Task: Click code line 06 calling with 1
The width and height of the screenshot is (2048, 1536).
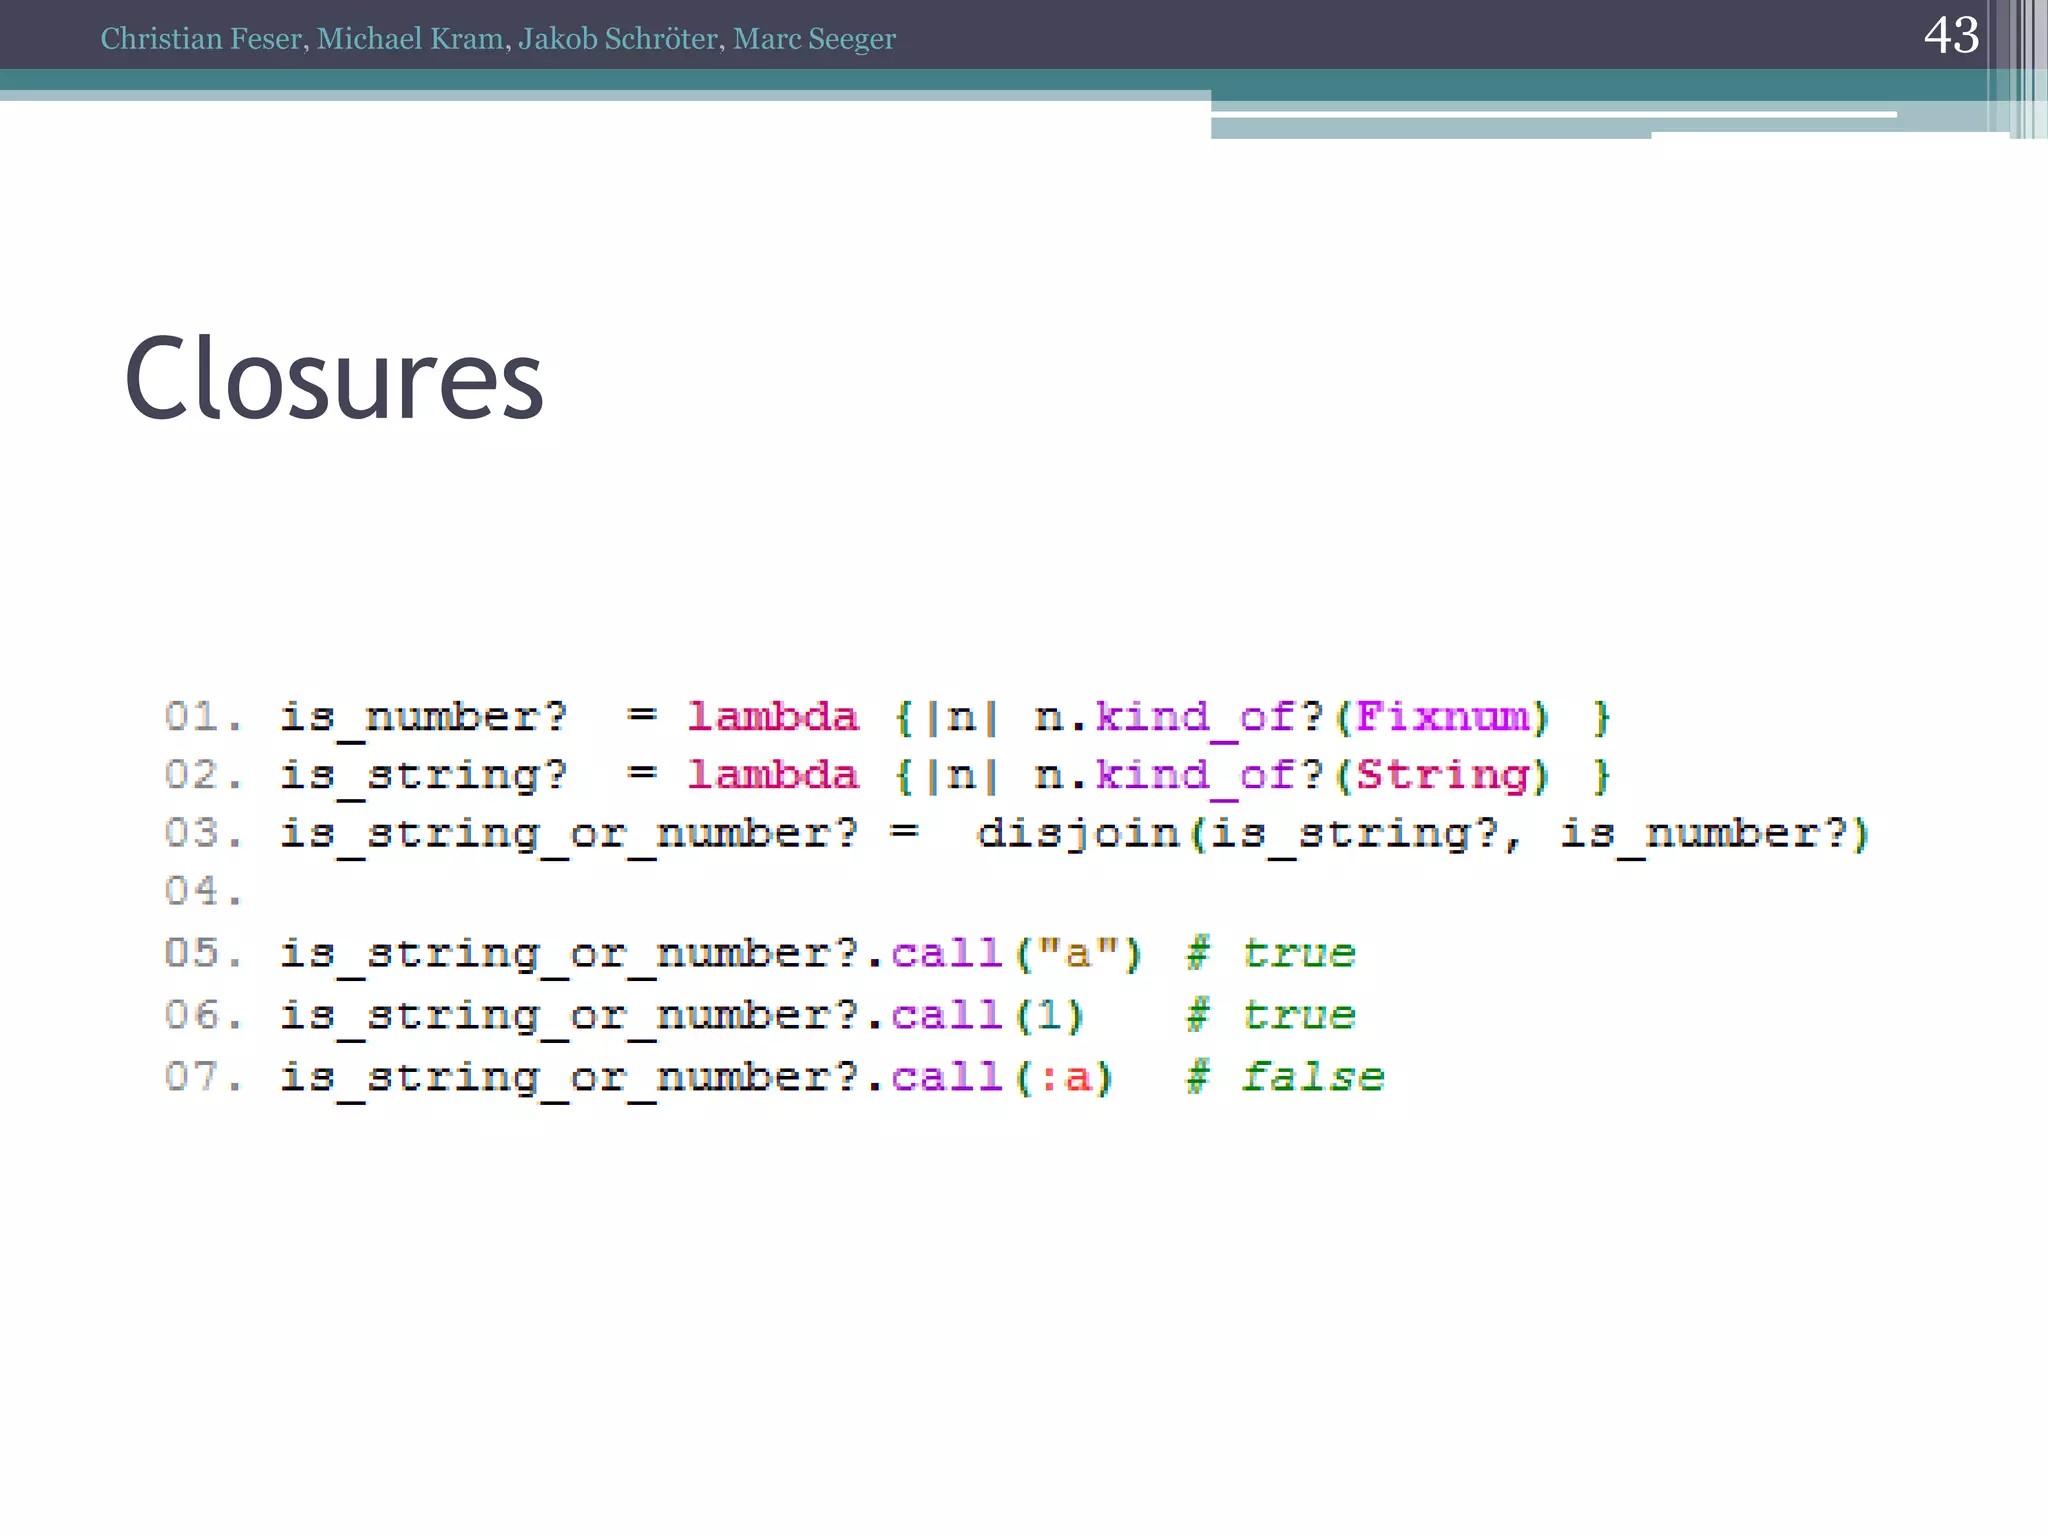Action: 760,1015
